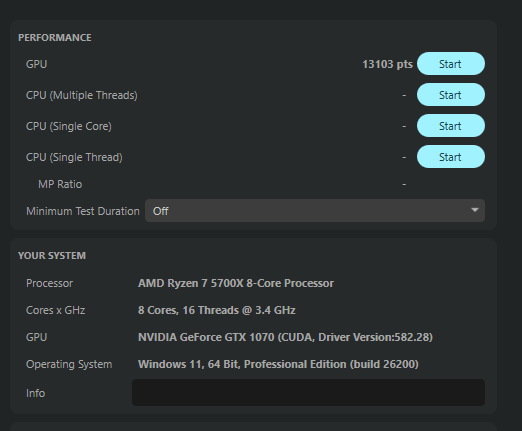The image size is (522, 431).
Task: Open the Minimum Test Duration dropdown
Action: [315, 211]
